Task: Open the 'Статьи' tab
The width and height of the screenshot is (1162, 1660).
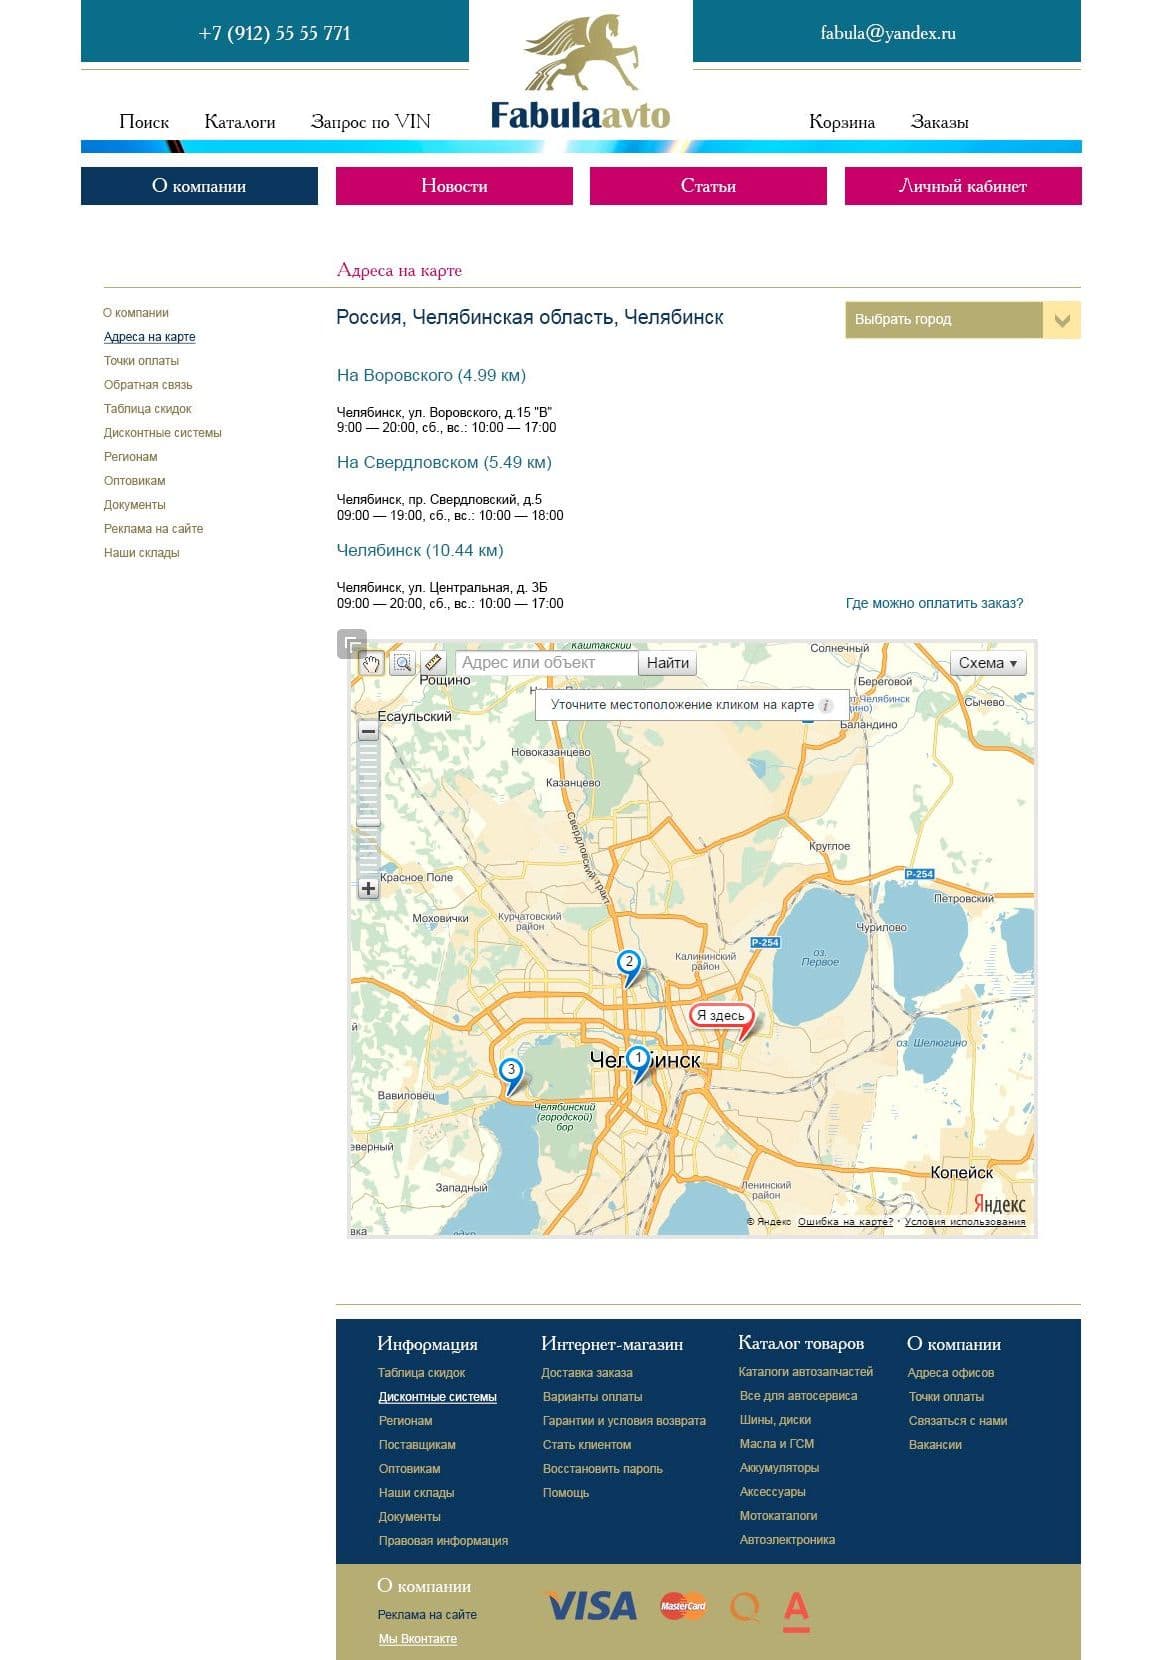Action: click(x=708, y=186)
